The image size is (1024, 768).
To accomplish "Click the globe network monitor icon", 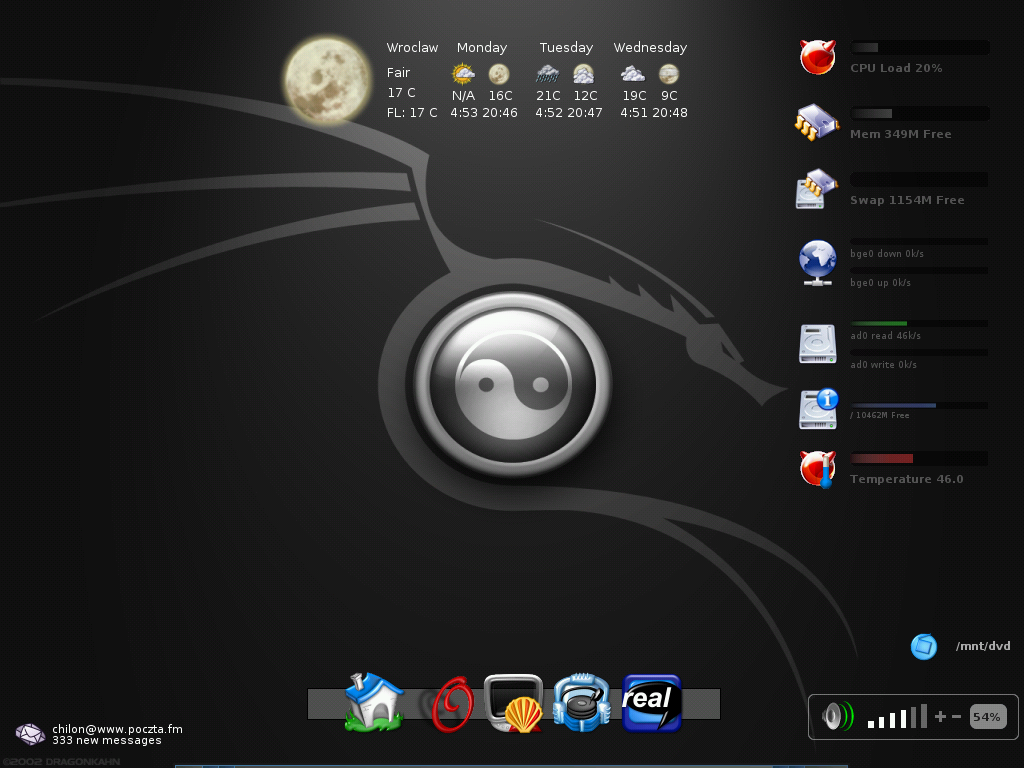I will pos(817,262).
